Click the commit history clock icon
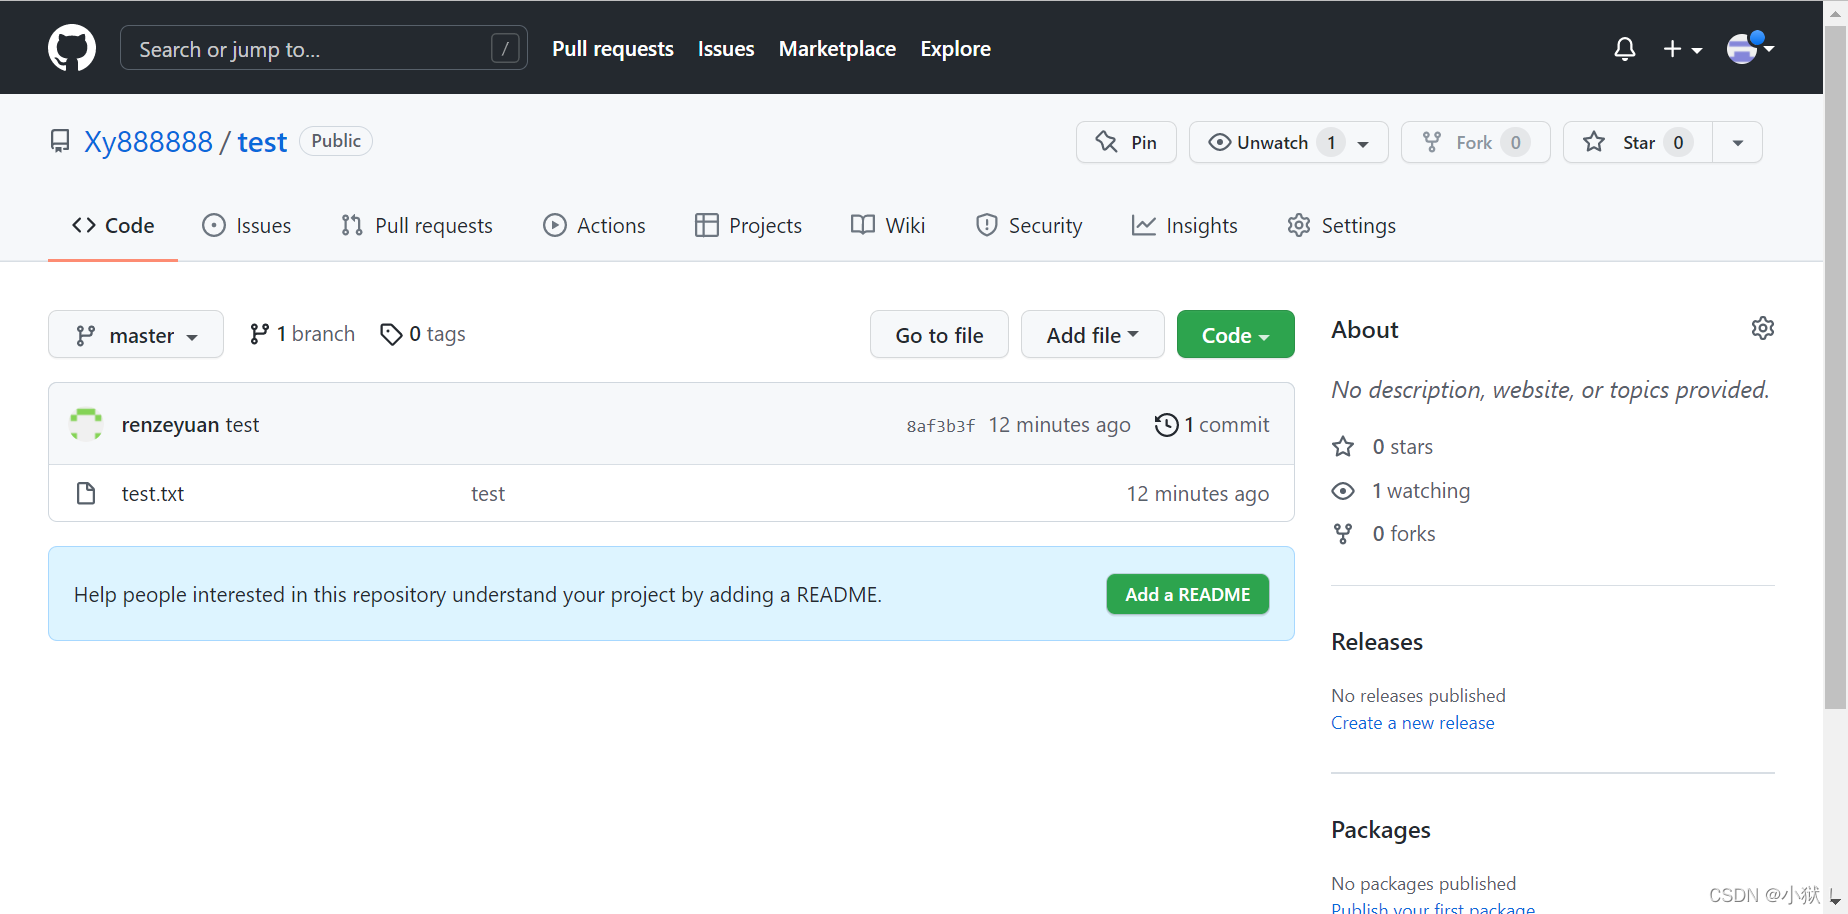 (x=1166, y=425)
